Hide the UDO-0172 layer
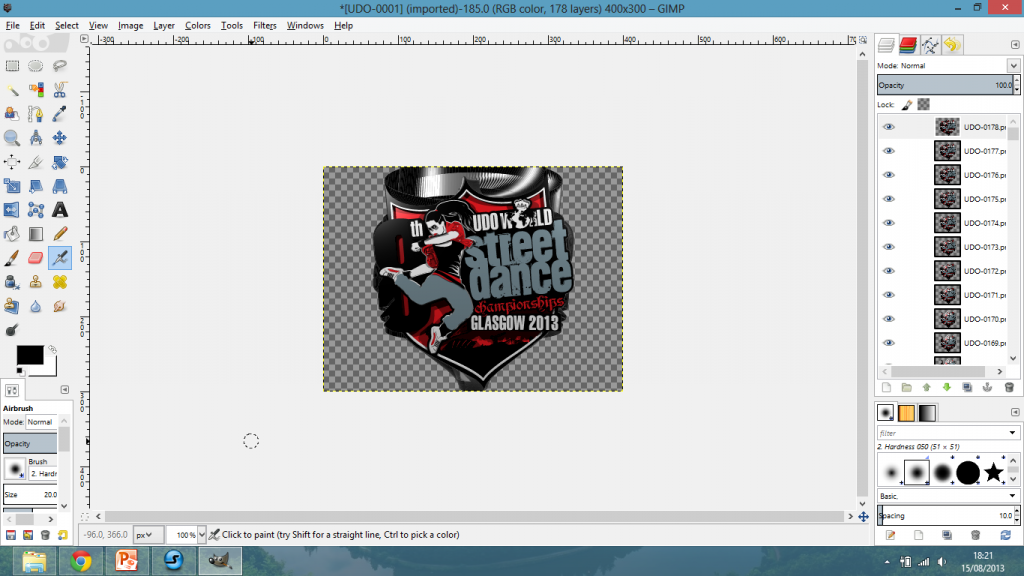1024x576 pixels. (x=889, y=271)
